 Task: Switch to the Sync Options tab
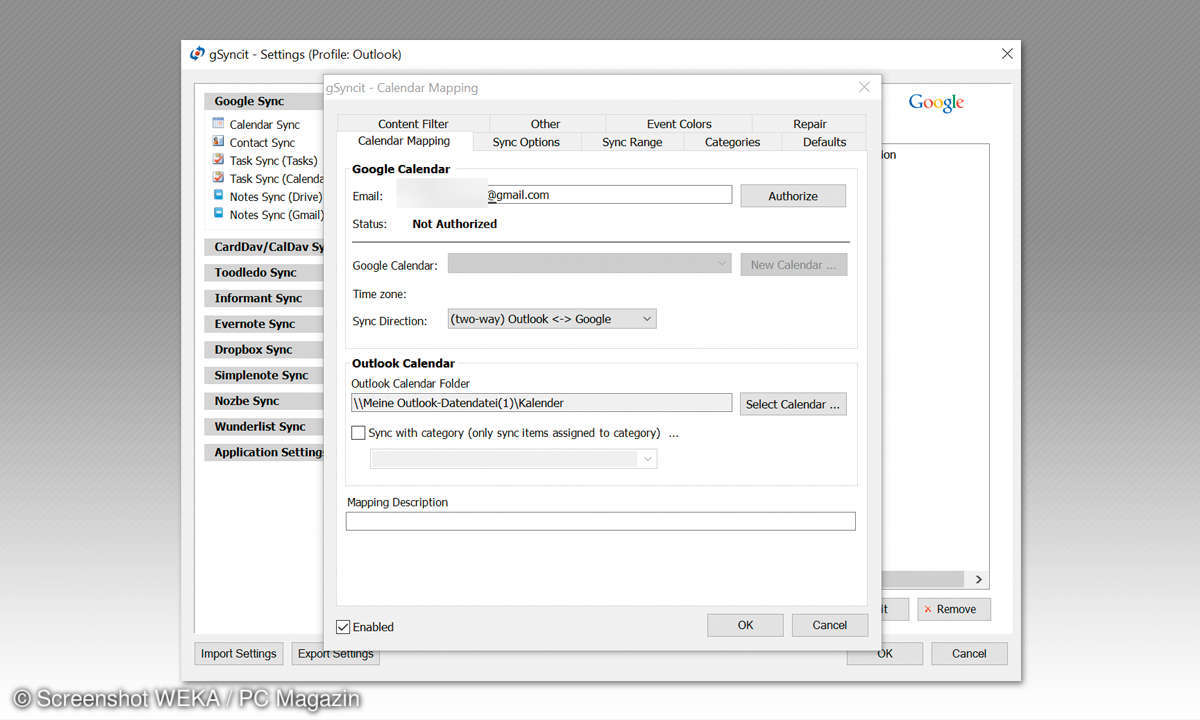526,142
